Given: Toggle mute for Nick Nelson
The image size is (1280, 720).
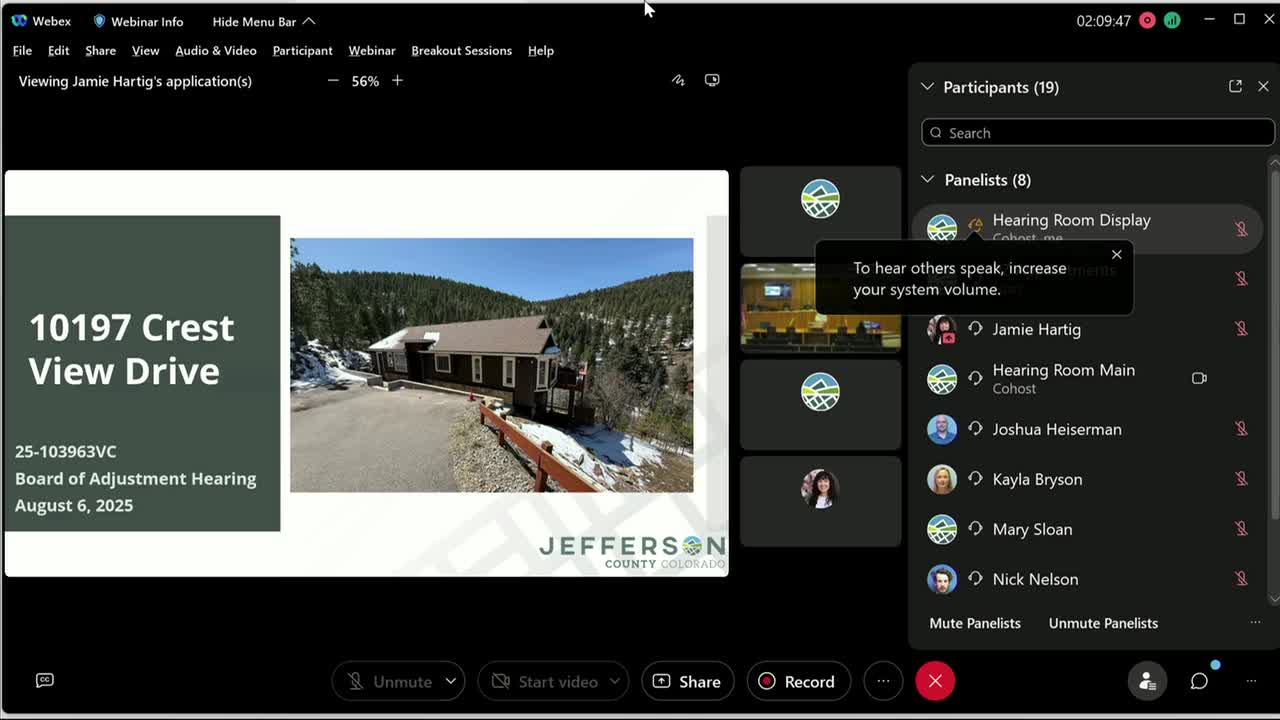Looking at the screenshot, I should (x=1241, y=578).
